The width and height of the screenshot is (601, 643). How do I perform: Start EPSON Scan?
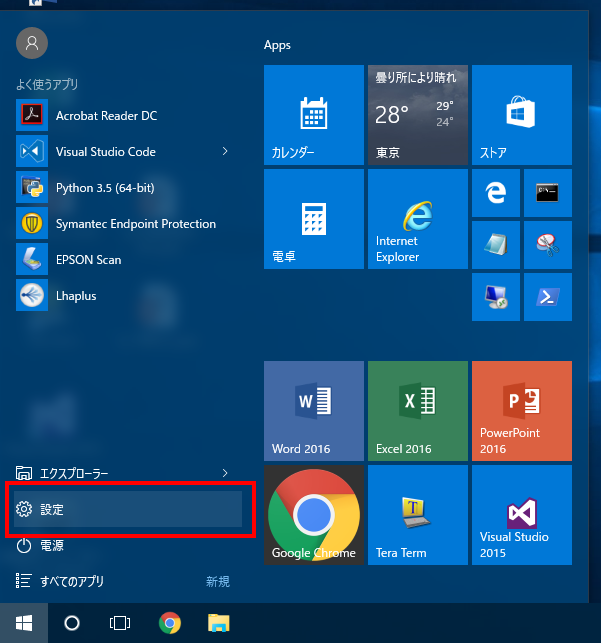[x=123, y=260]
